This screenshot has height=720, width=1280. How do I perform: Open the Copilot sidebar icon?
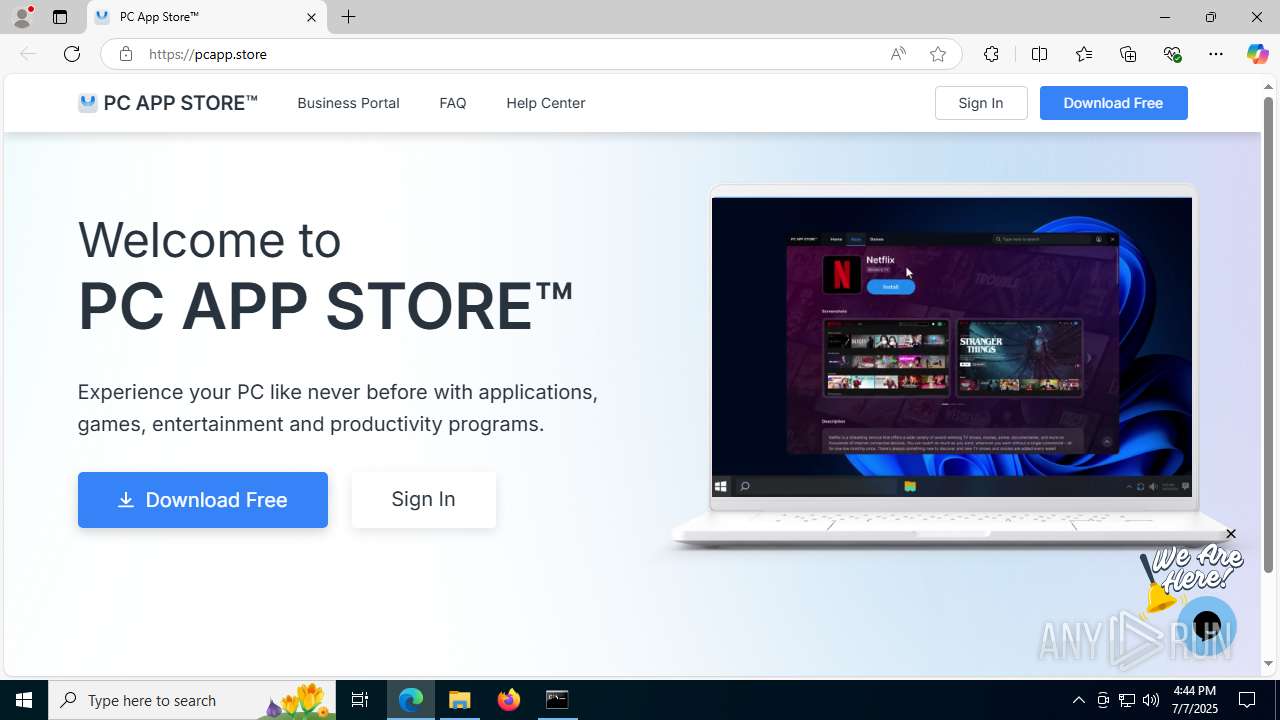(1257, 54)
